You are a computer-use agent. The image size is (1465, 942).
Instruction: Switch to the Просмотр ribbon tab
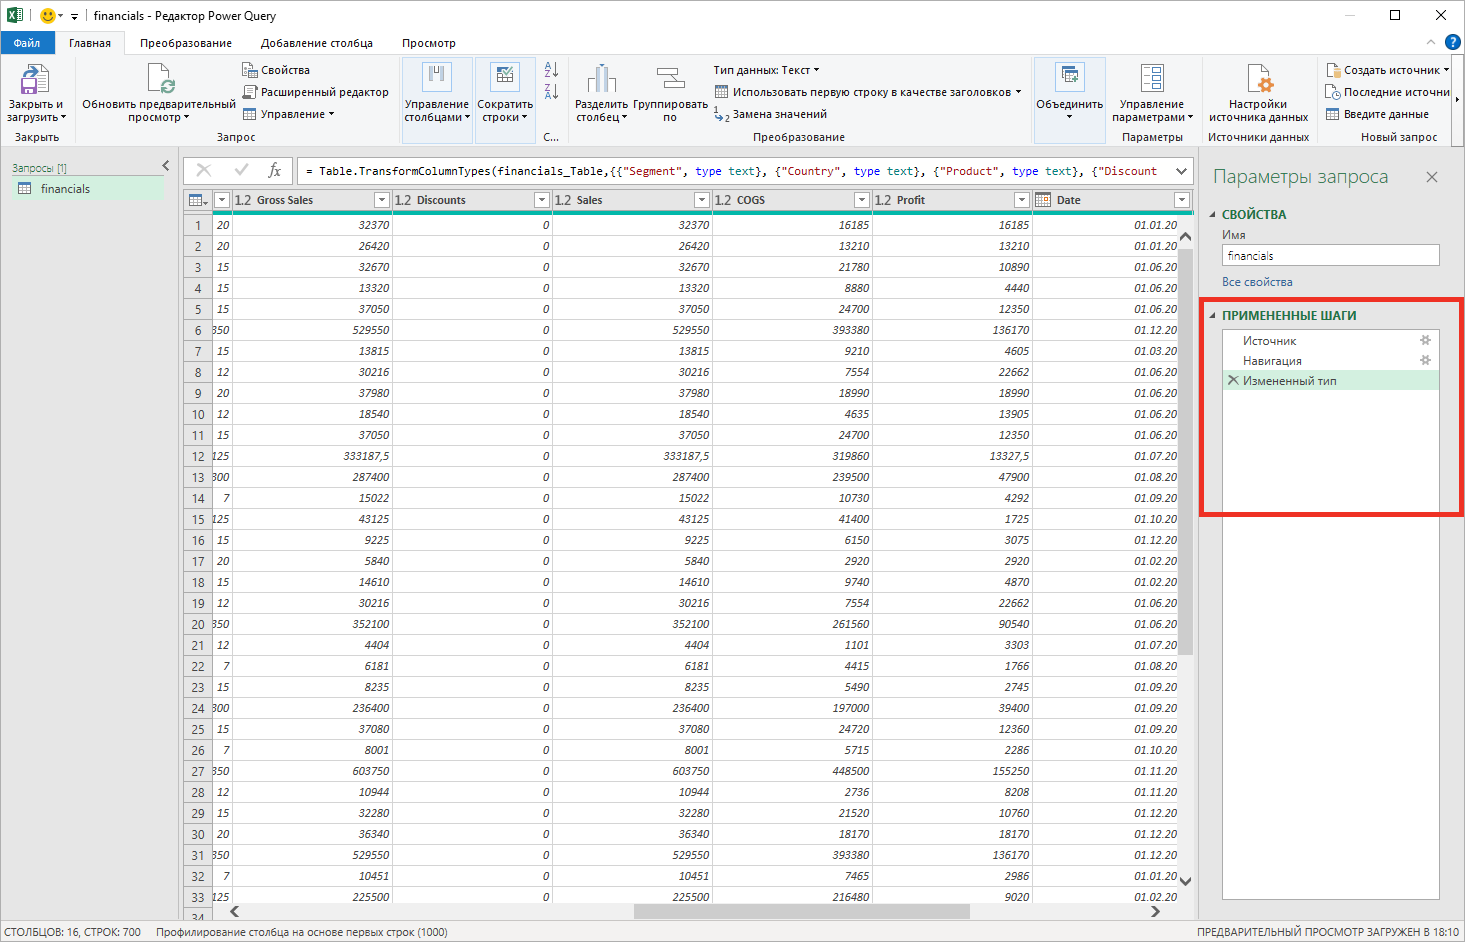pos(429,43)
